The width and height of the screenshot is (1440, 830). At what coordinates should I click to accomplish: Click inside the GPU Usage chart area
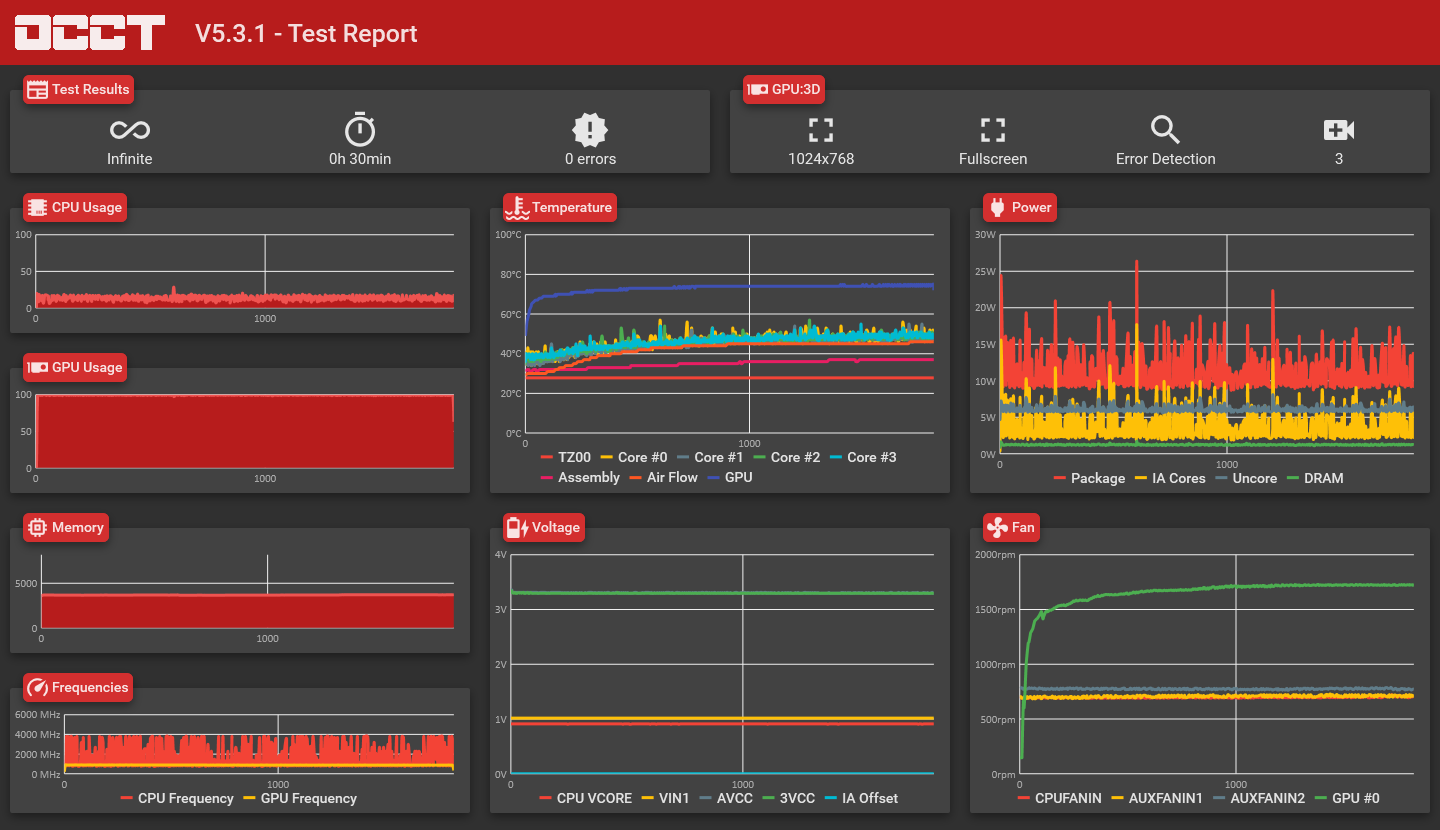pyautogui.click(x=244, y=431)
